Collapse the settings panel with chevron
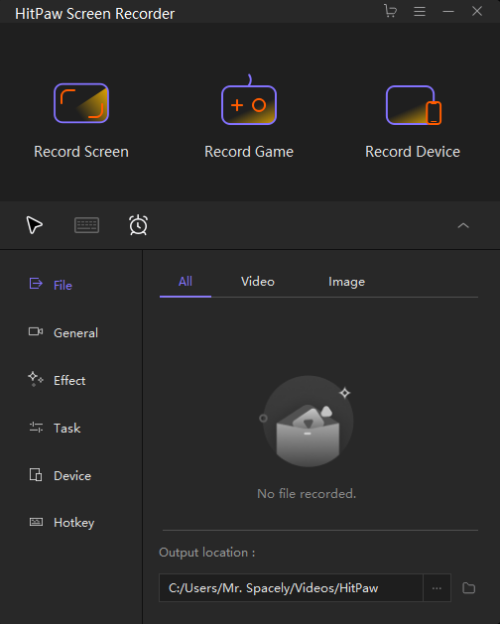This screenshot has width=500, height=624. [463, 226]
